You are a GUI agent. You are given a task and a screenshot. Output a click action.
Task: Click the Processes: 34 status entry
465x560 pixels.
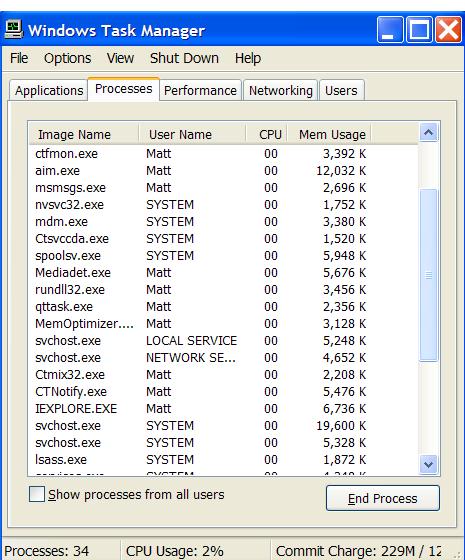click(46, 551)
